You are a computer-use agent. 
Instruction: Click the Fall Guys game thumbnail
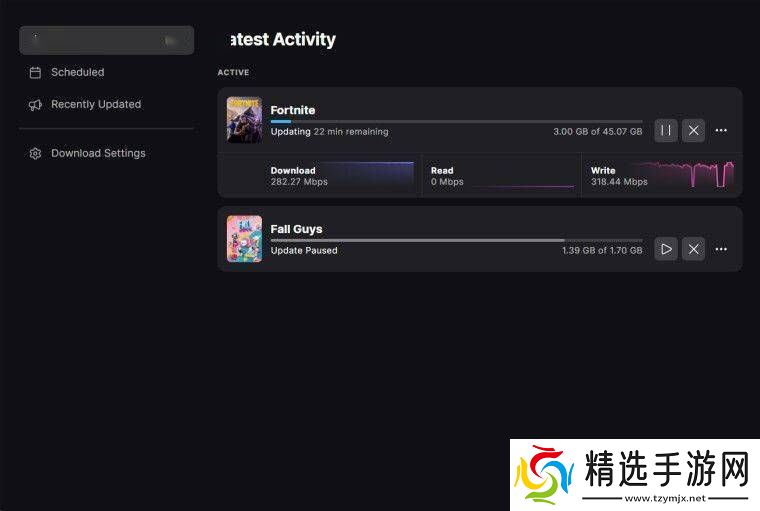244,239
